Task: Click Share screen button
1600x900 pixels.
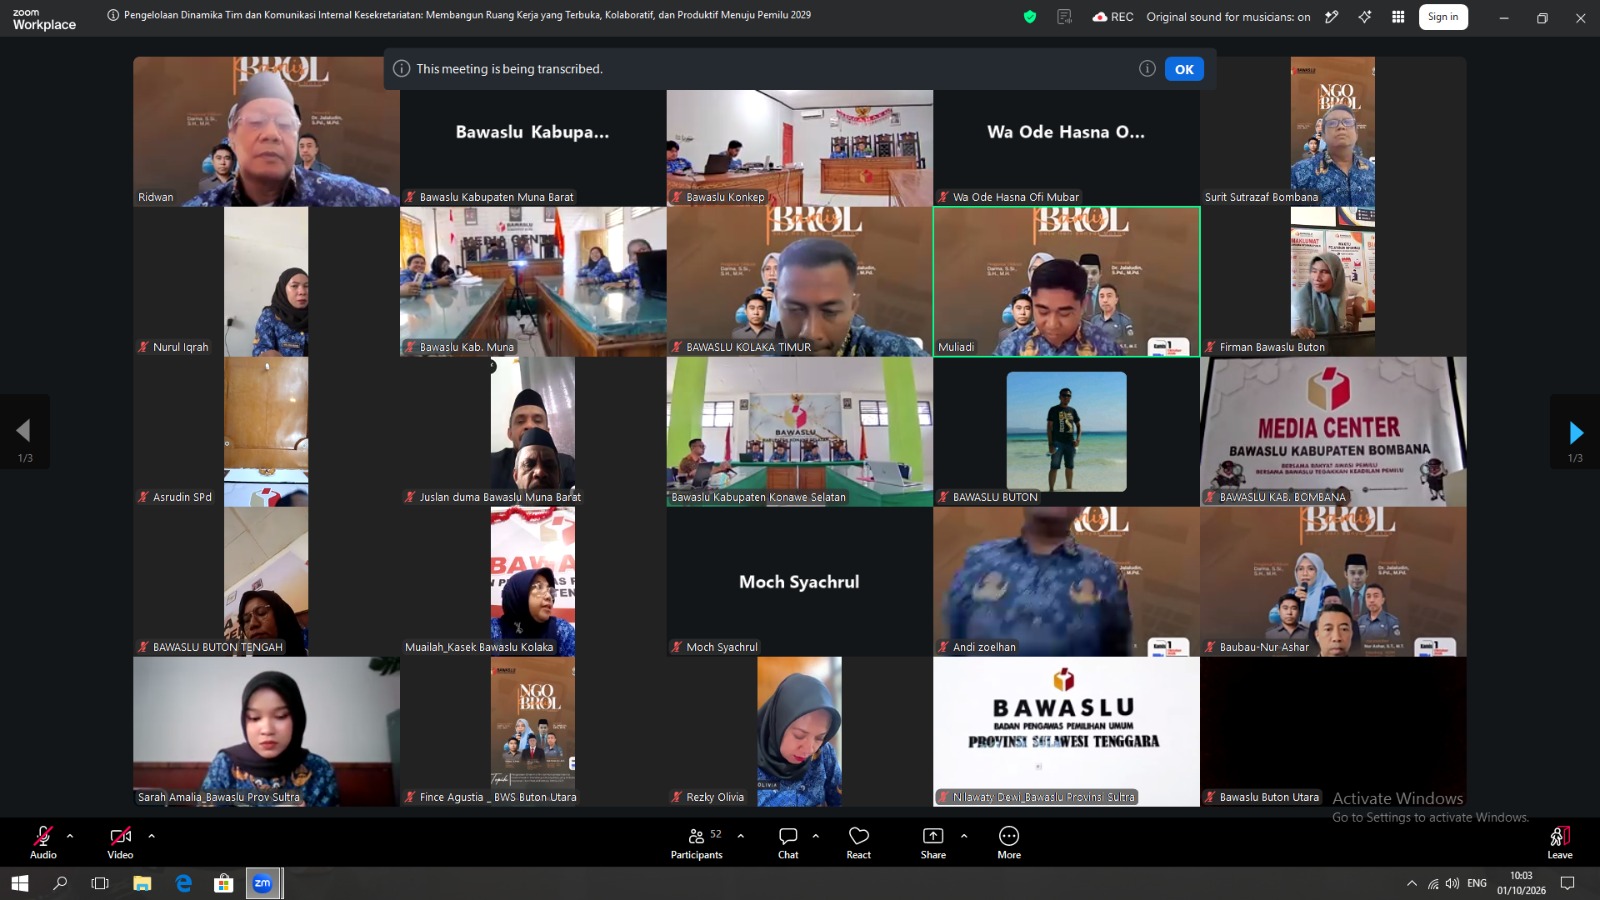Action: pyautogui.click(x=933, y=842)
